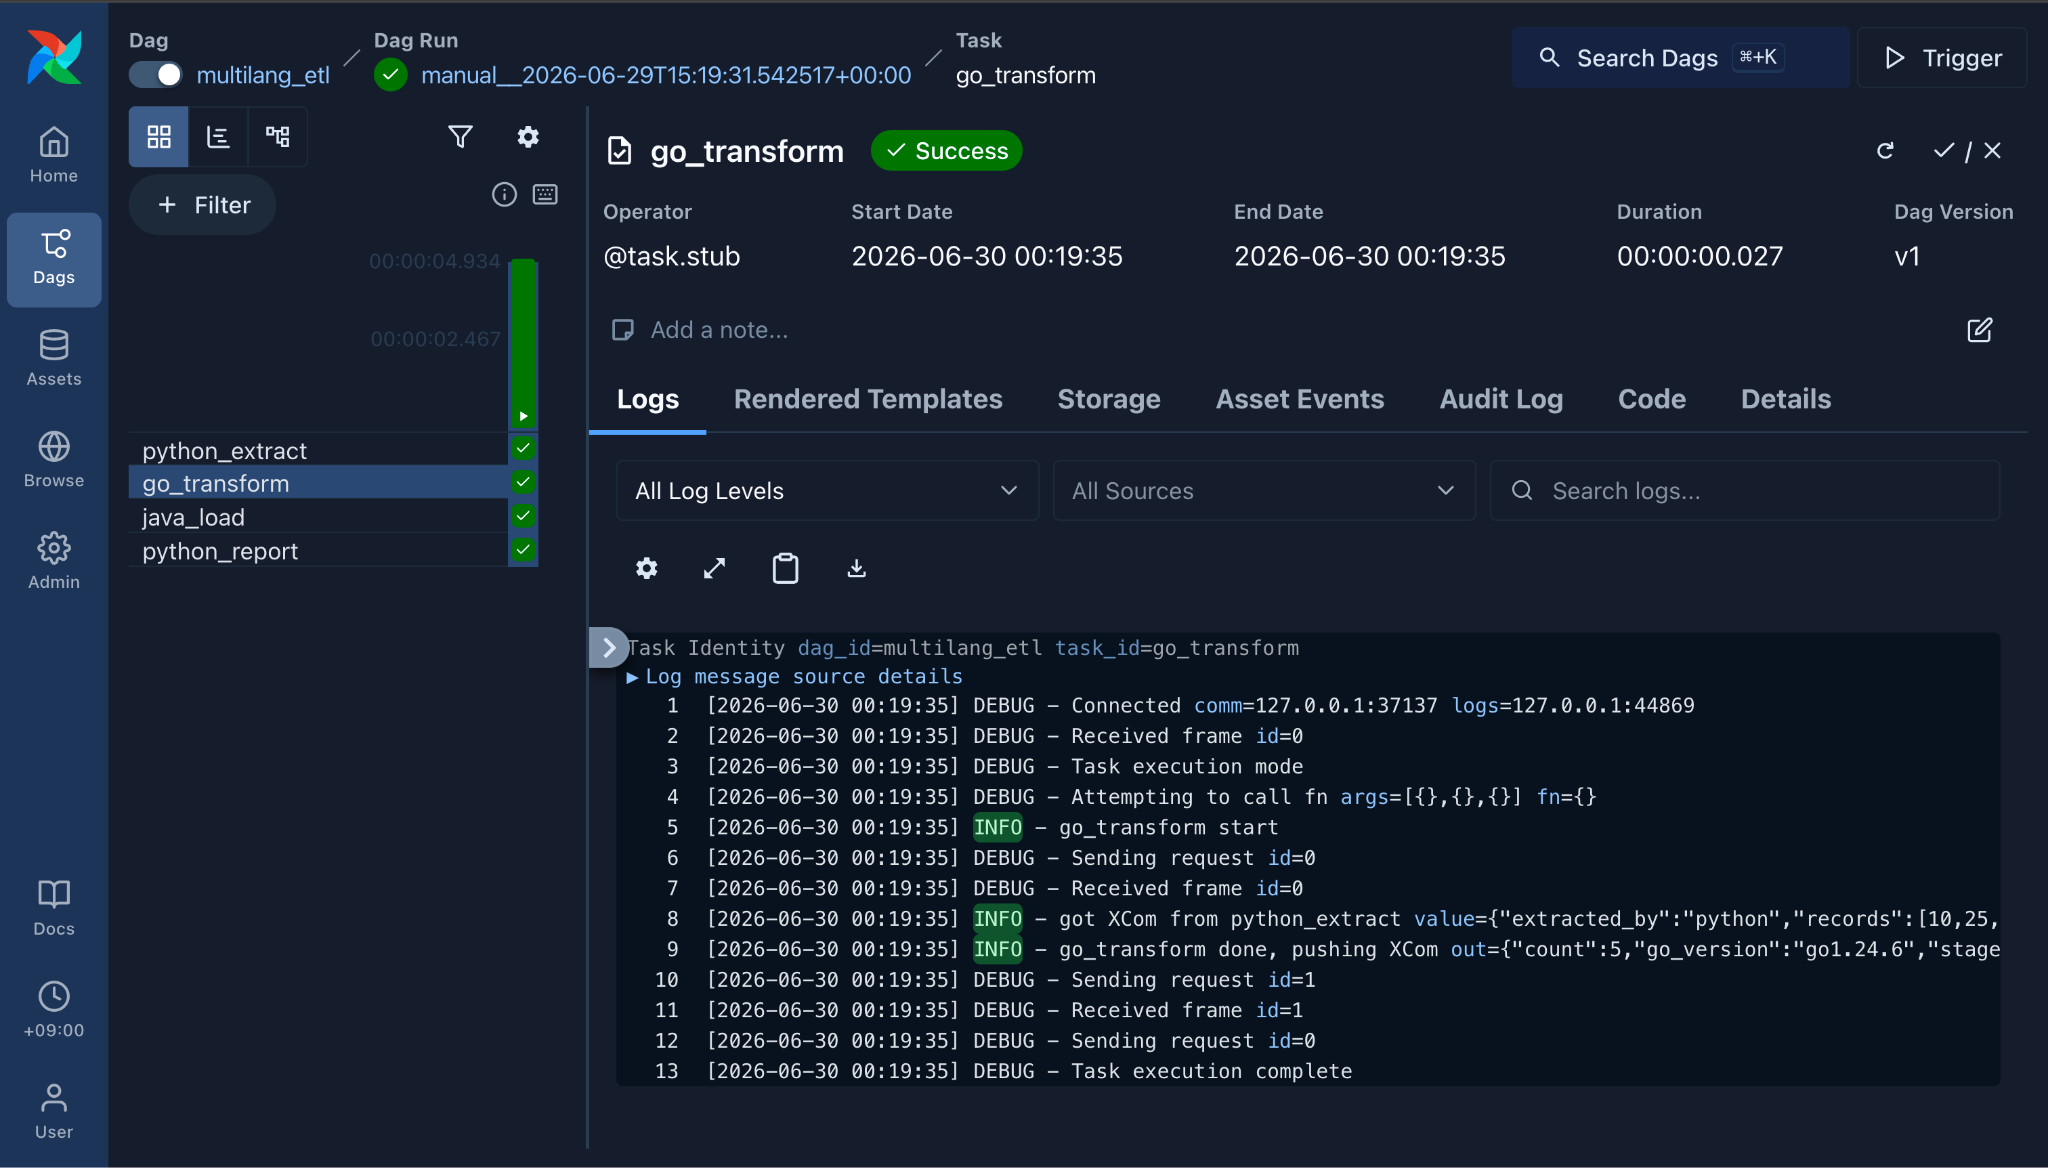Select python_report success status box
Viewport: 2048px width, 1168px height.
523,549
